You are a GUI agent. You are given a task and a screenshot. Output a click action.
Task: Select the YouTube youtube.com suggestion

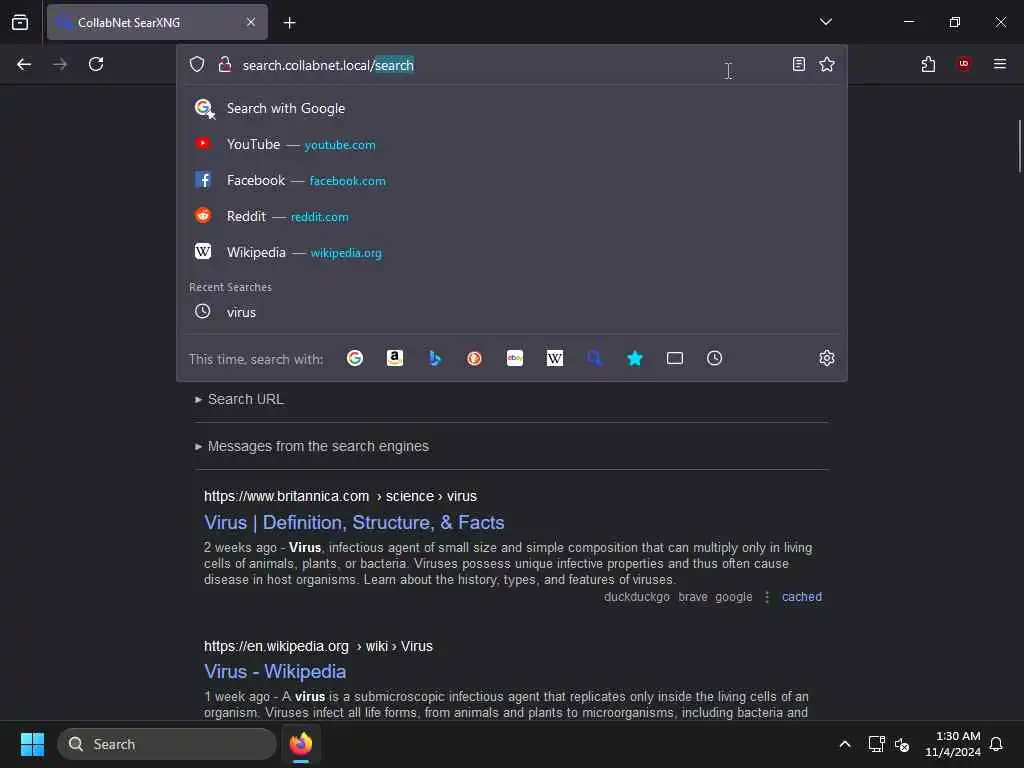coord(511,144)
